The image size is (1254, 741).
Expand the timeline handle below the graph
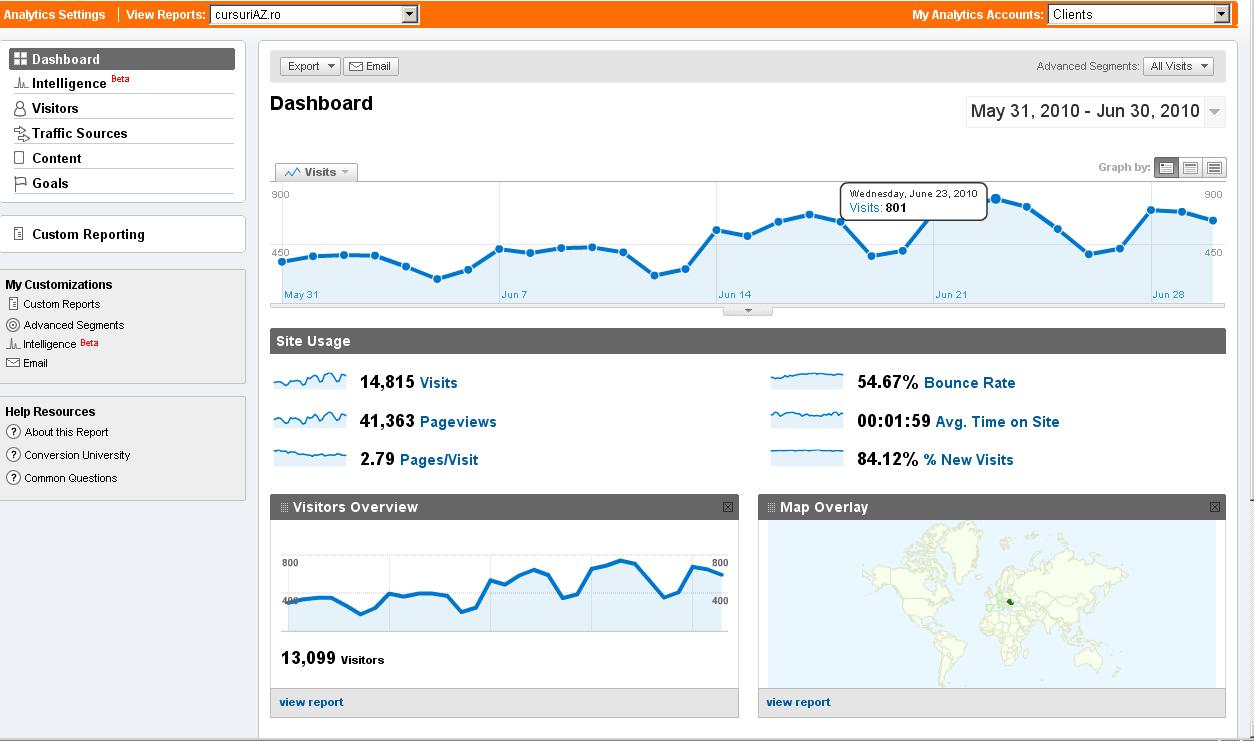[x=747, y=311]
